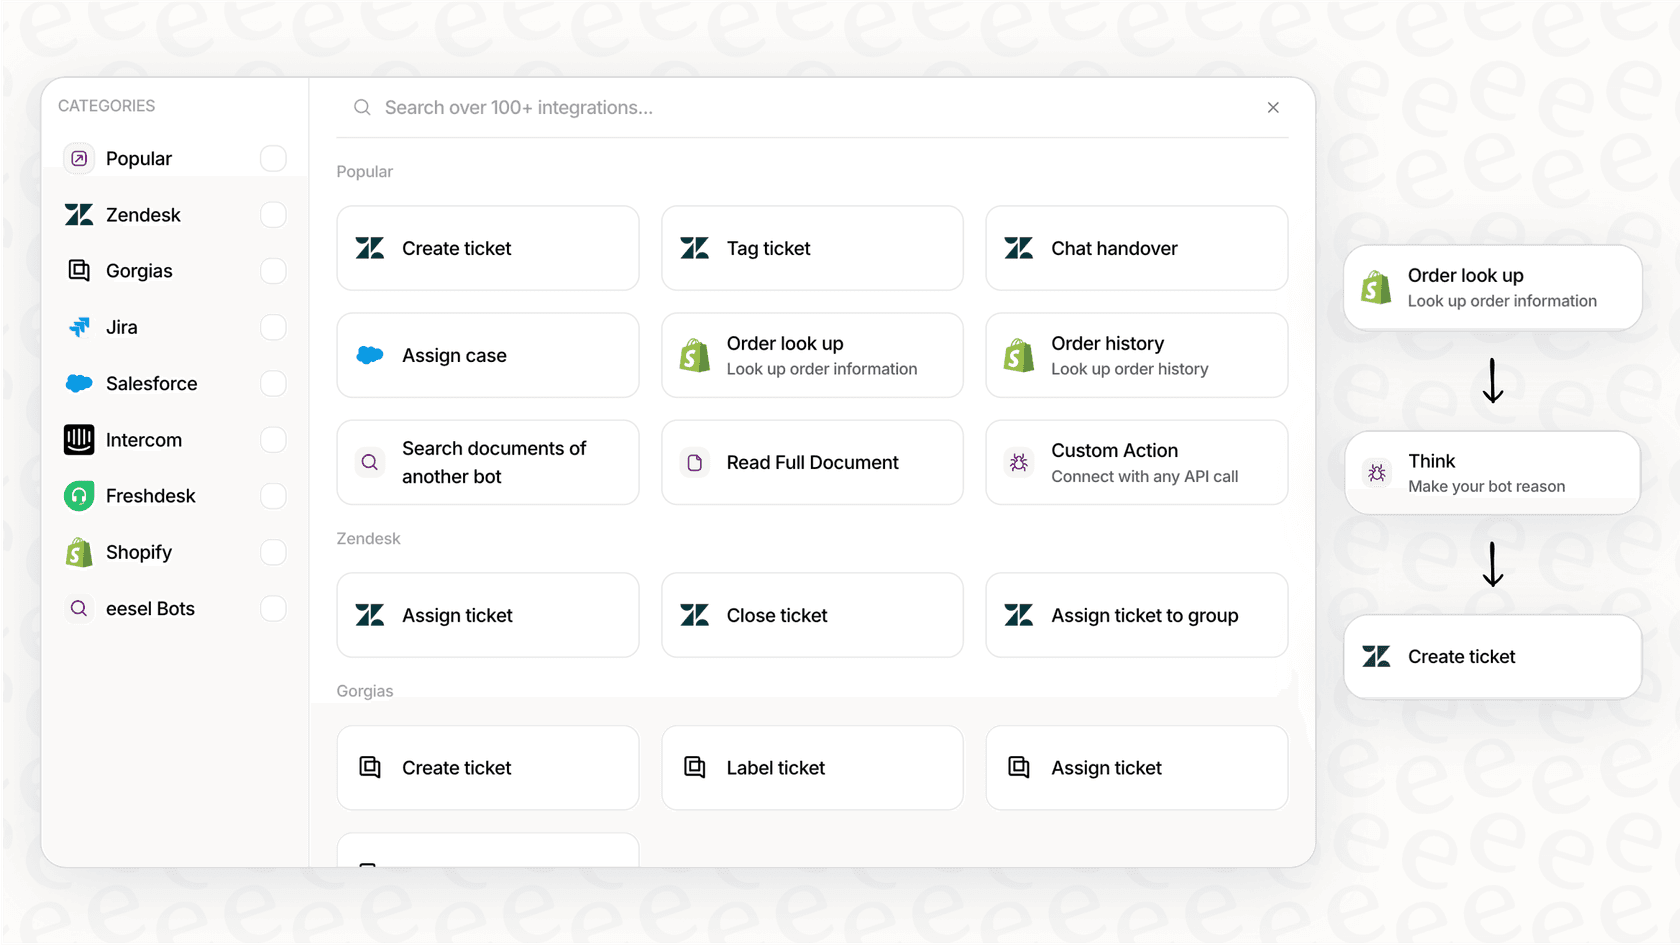
Task: Click the Zendesk icon on Chat handover card
Action: (x=1019, y=248)
